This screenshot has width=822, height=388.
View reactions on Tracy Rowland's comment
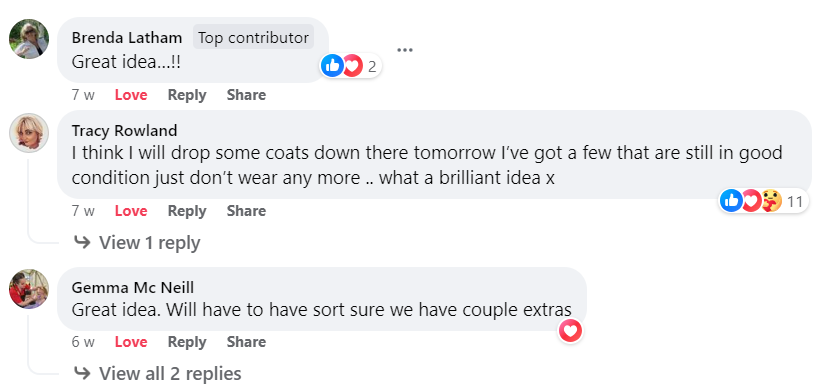tap(763, 201)
